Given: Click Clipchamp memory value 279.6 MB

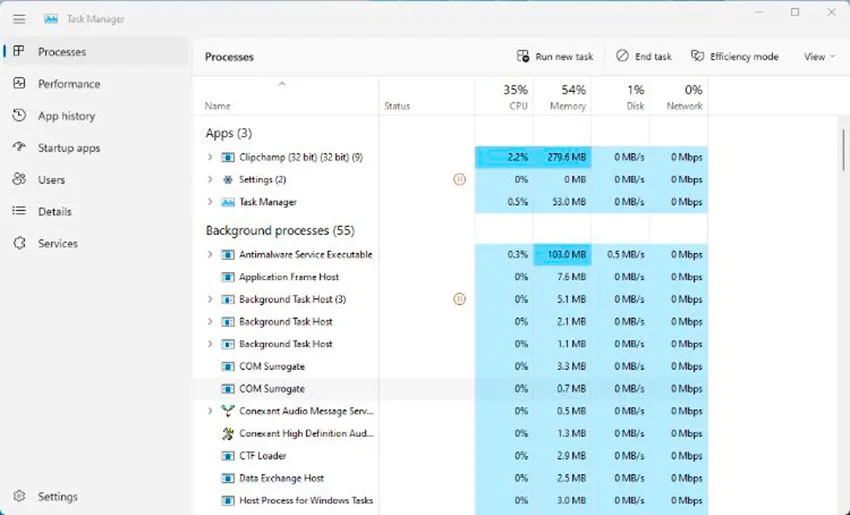Looking at the screenshot, I should (566, 157).
